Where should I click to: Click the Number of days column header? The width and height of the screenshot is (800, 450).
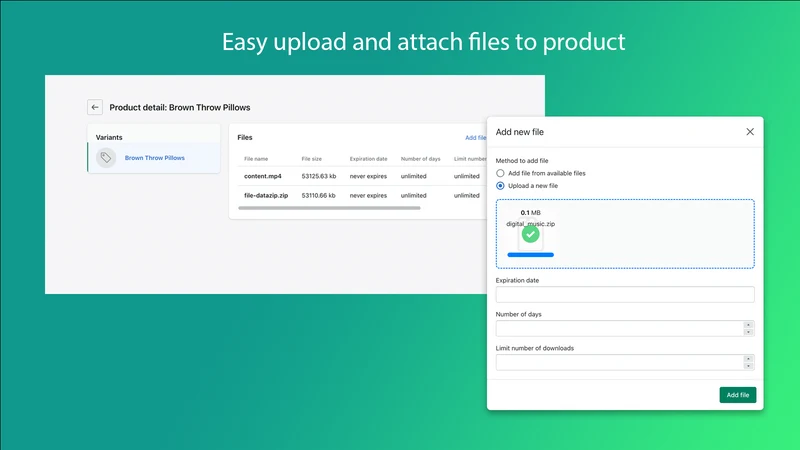coord(420,159)
